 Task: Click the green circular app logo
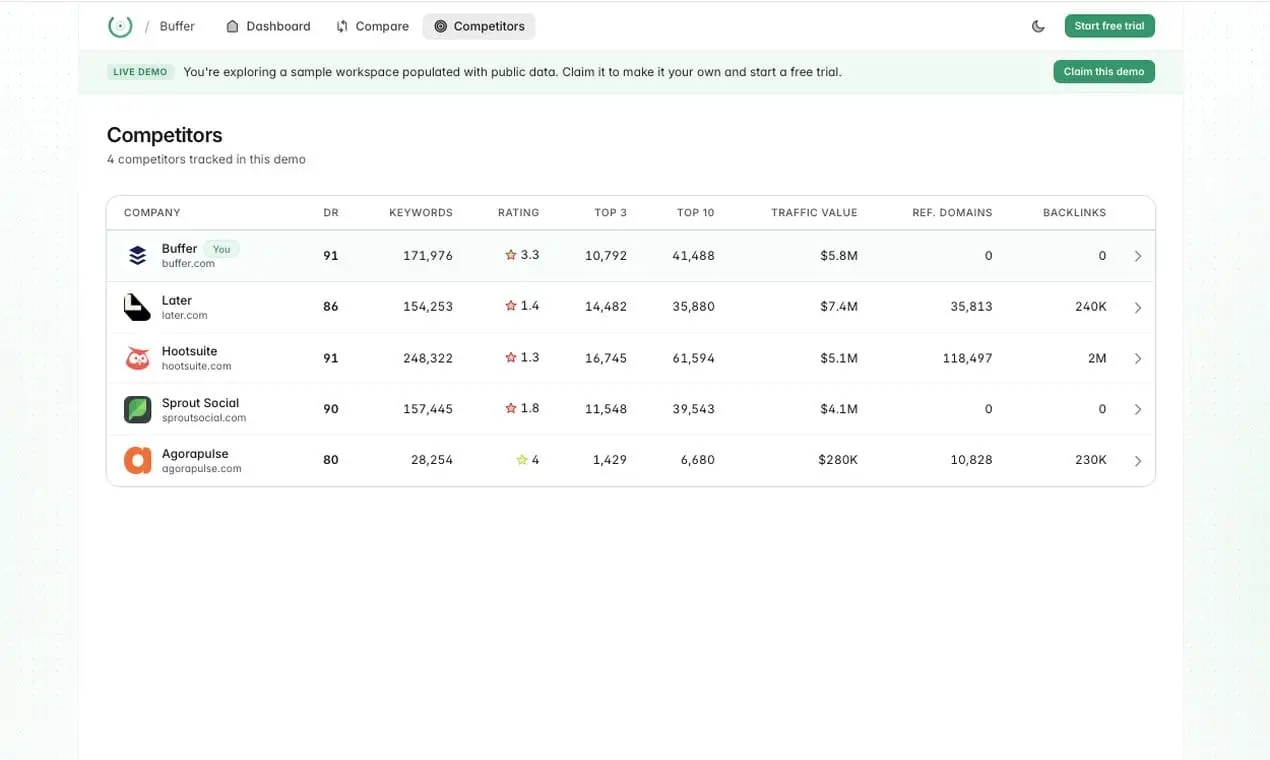coord(120,26)
